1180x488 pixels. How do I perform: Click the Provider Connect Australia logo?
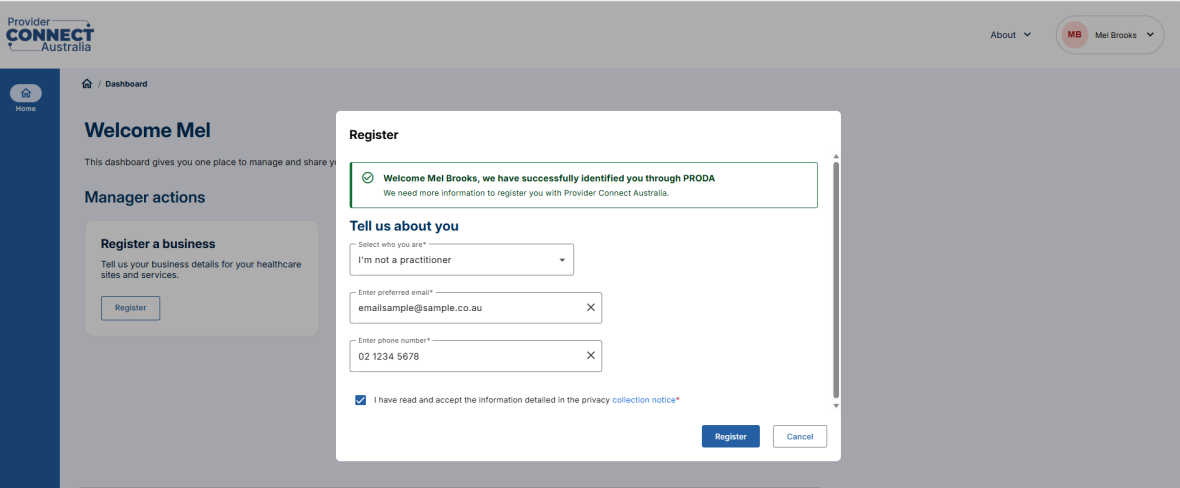[x=50, y=35]
